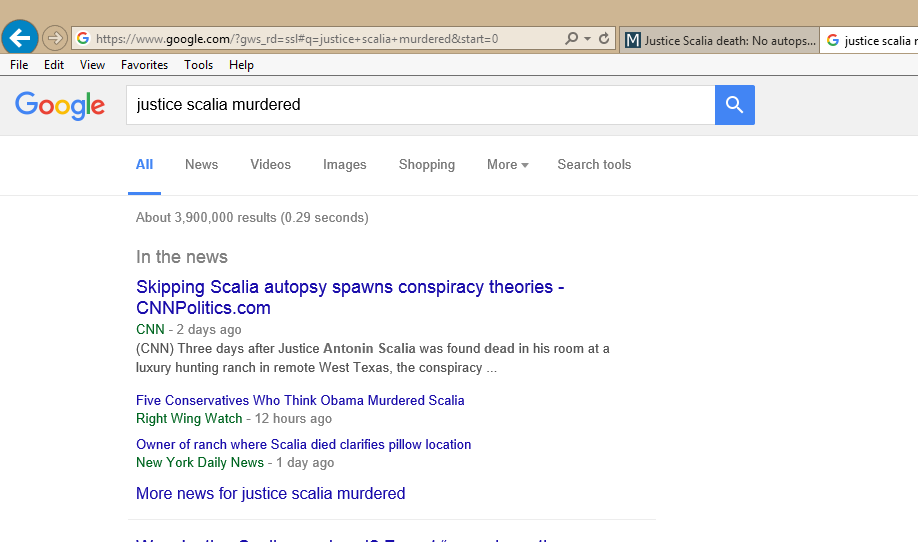
Task: Open the File menu
Action: [19, 65]
